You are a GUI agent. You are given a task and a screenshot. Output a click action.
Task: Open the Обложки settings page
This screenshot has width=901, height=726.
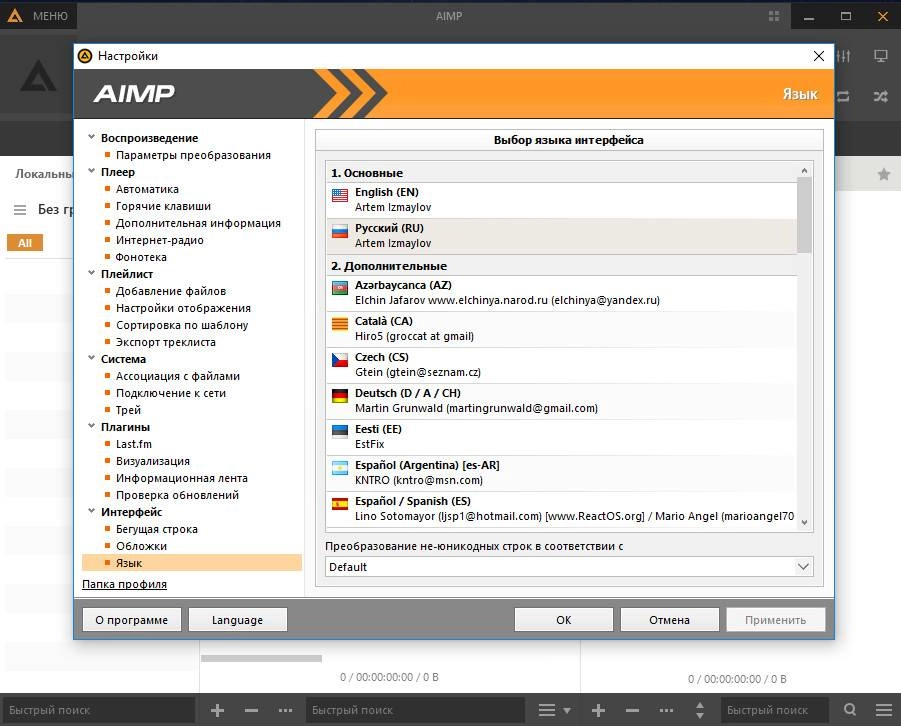point(141,546)
